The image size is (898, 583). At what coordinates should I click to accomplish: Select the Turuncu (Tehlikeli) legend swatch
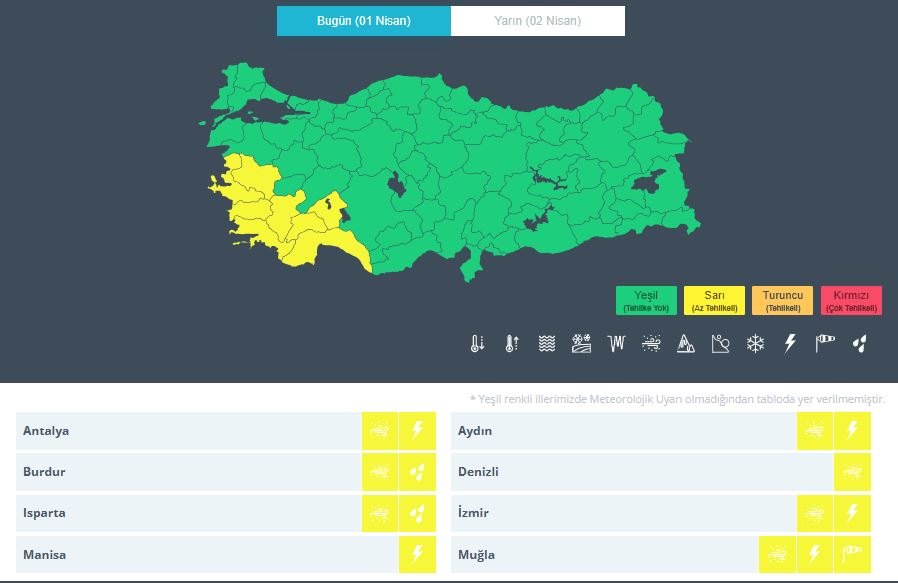coord(783,300)
